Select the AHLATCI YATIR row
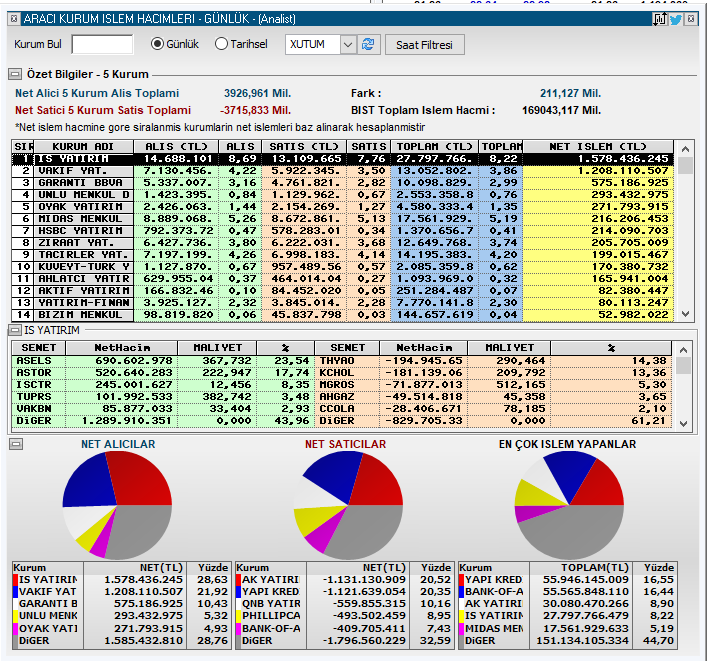707x661 pixels. pyautogui.click(x=343, y=279)
